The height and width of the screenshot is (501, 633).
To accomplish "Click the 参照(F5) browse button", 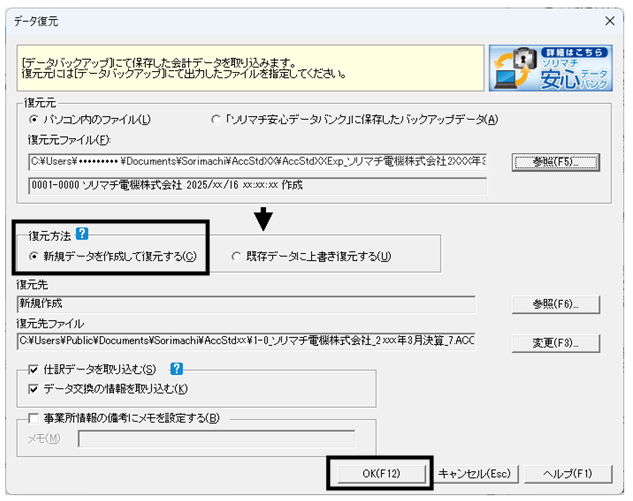I will [x=556, y=162].
